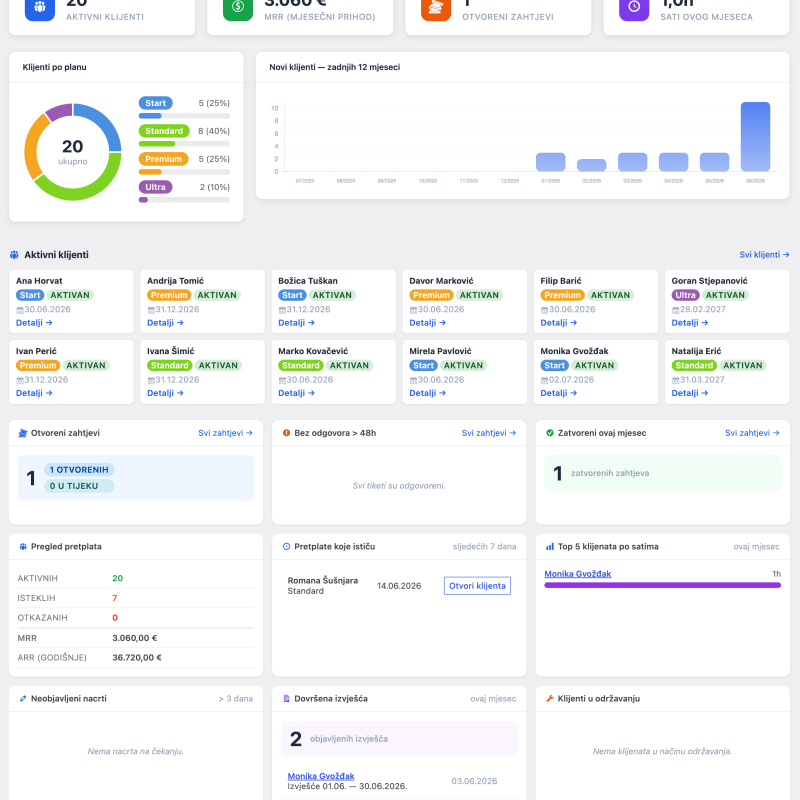This screenshot has height=800, width=800.
Task: Click the Standard plan badge in legend
Action: point(164,131)
